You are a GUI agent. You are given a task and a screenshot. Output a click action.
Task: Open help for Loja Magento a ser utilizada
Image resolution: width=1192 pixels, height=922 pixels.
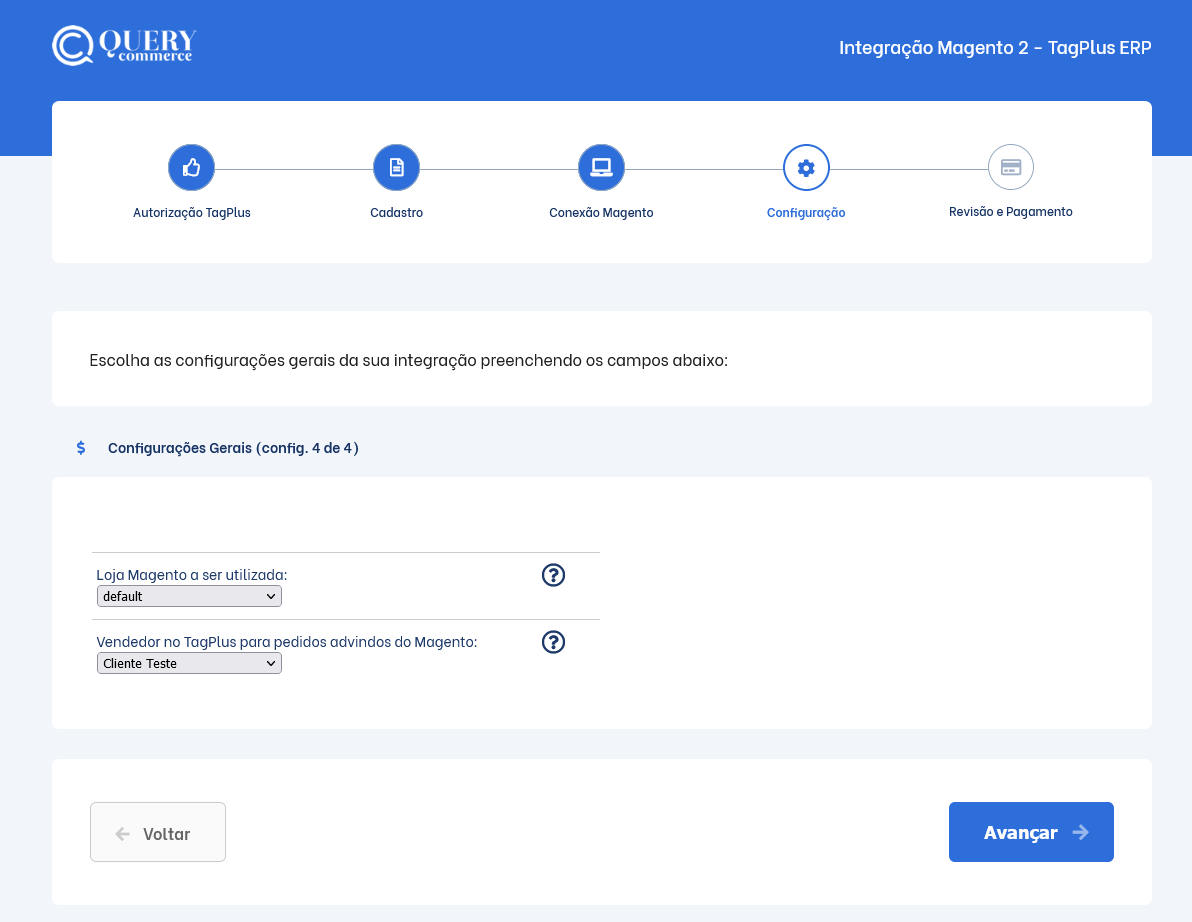tap(553, 575)
